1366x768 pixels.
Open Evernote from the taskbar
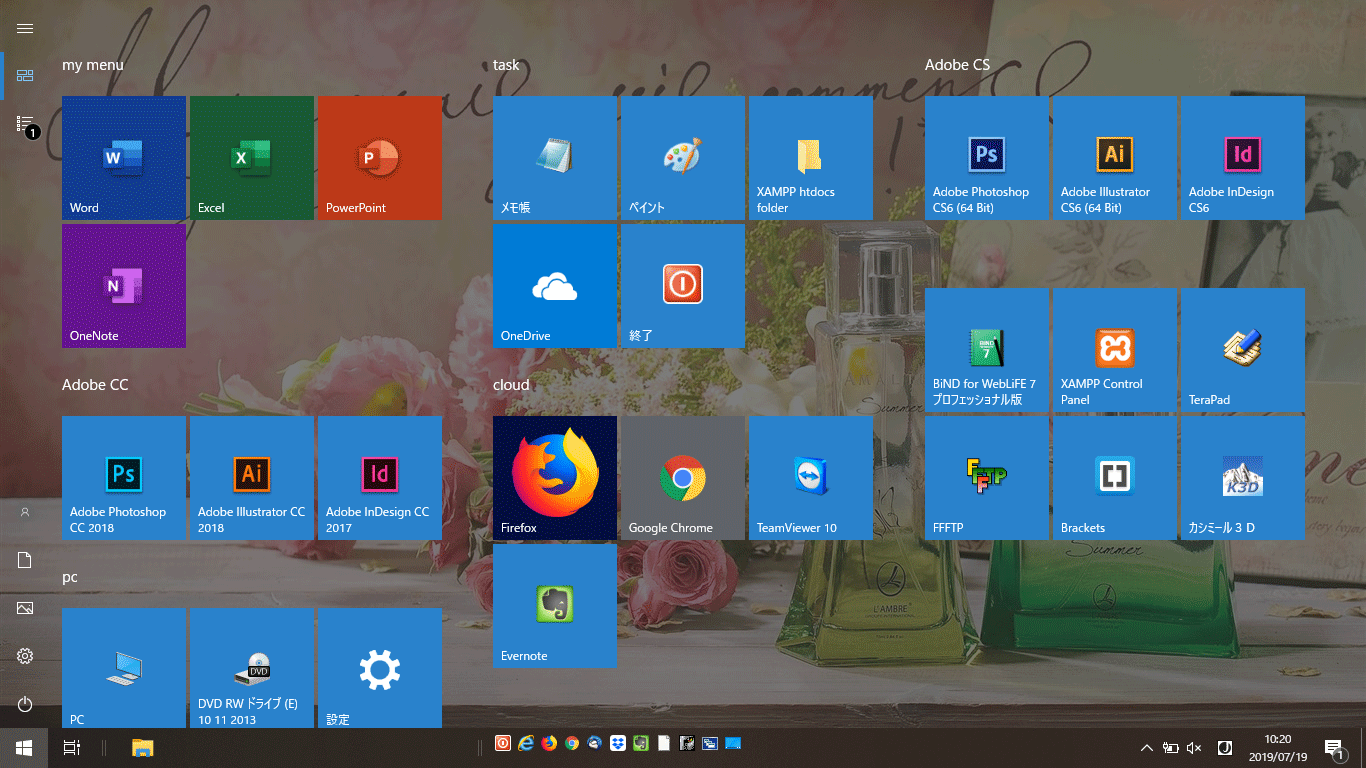[x=641, y=744]
